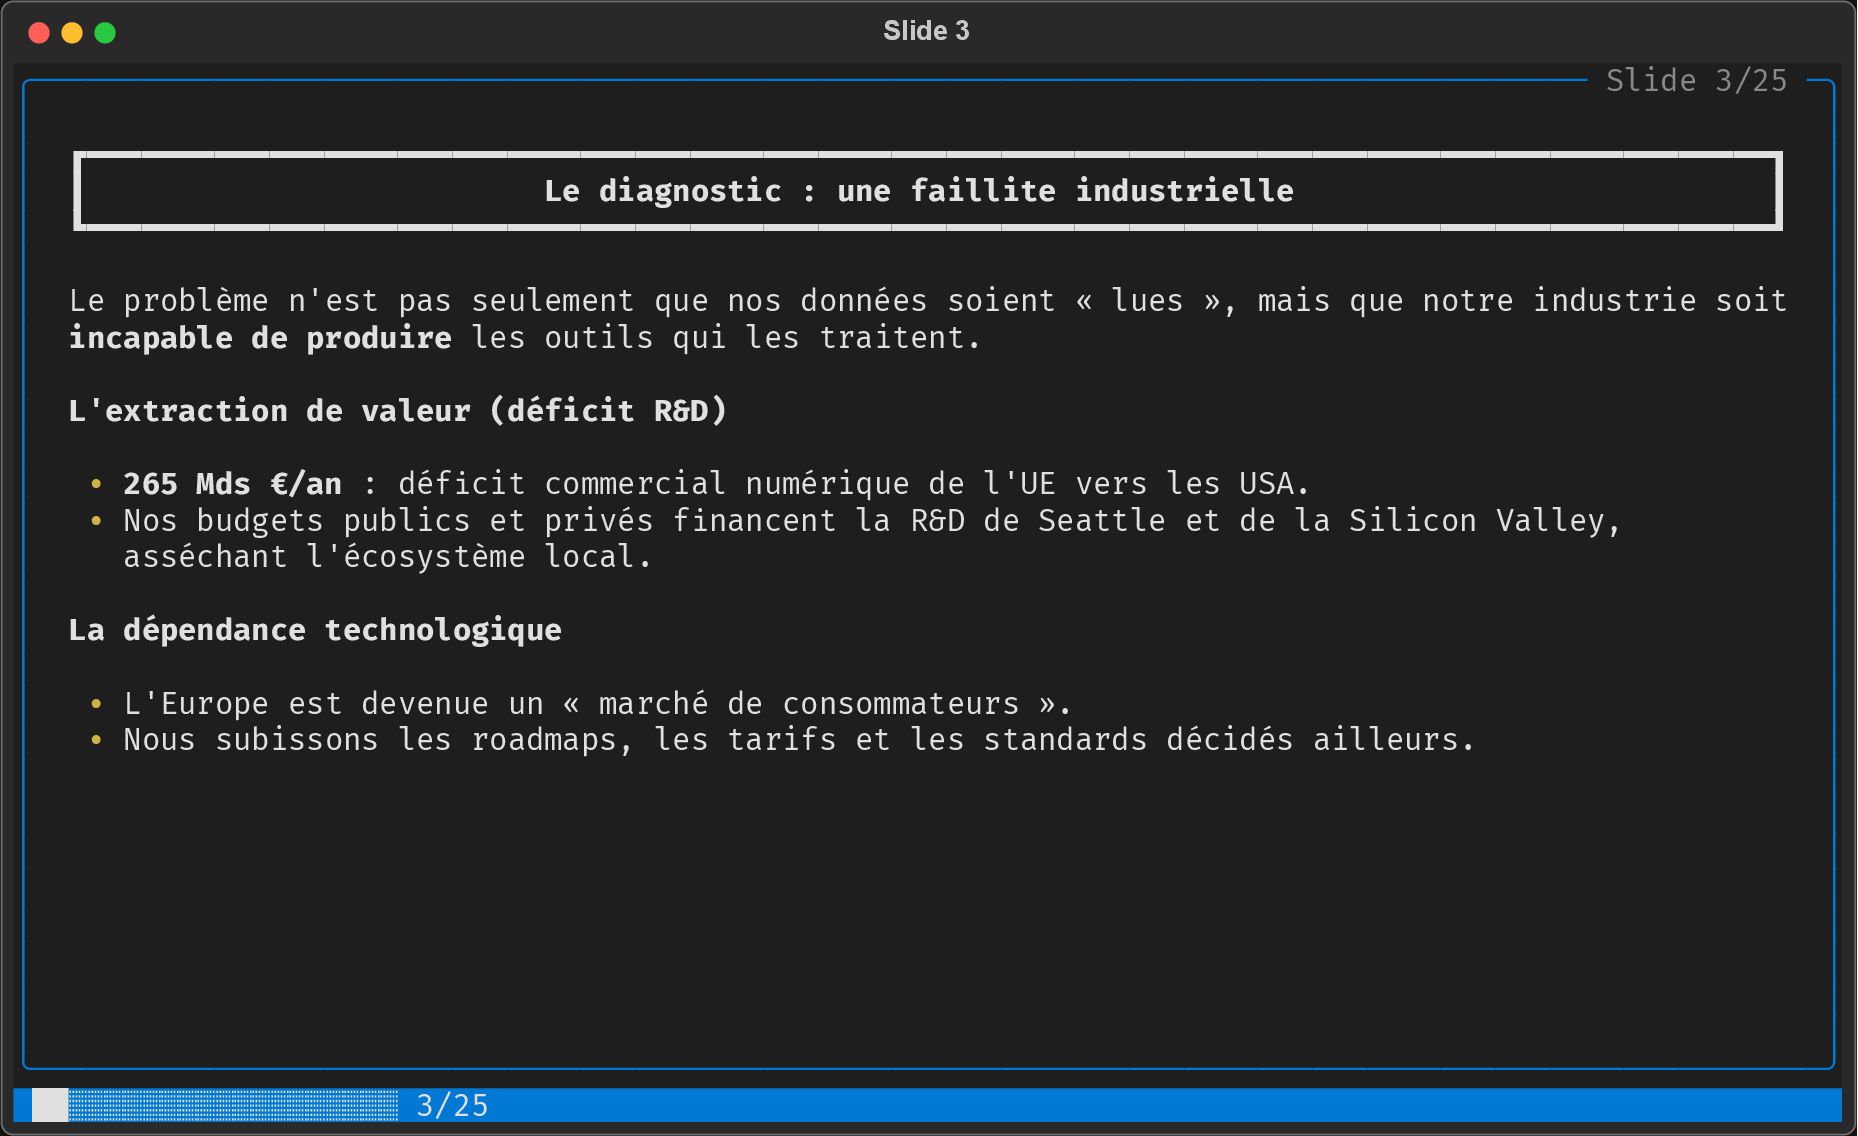Click the phrase 'marché de consommateurs'
Viewport: 1858px width, 1136px height.
808,704
